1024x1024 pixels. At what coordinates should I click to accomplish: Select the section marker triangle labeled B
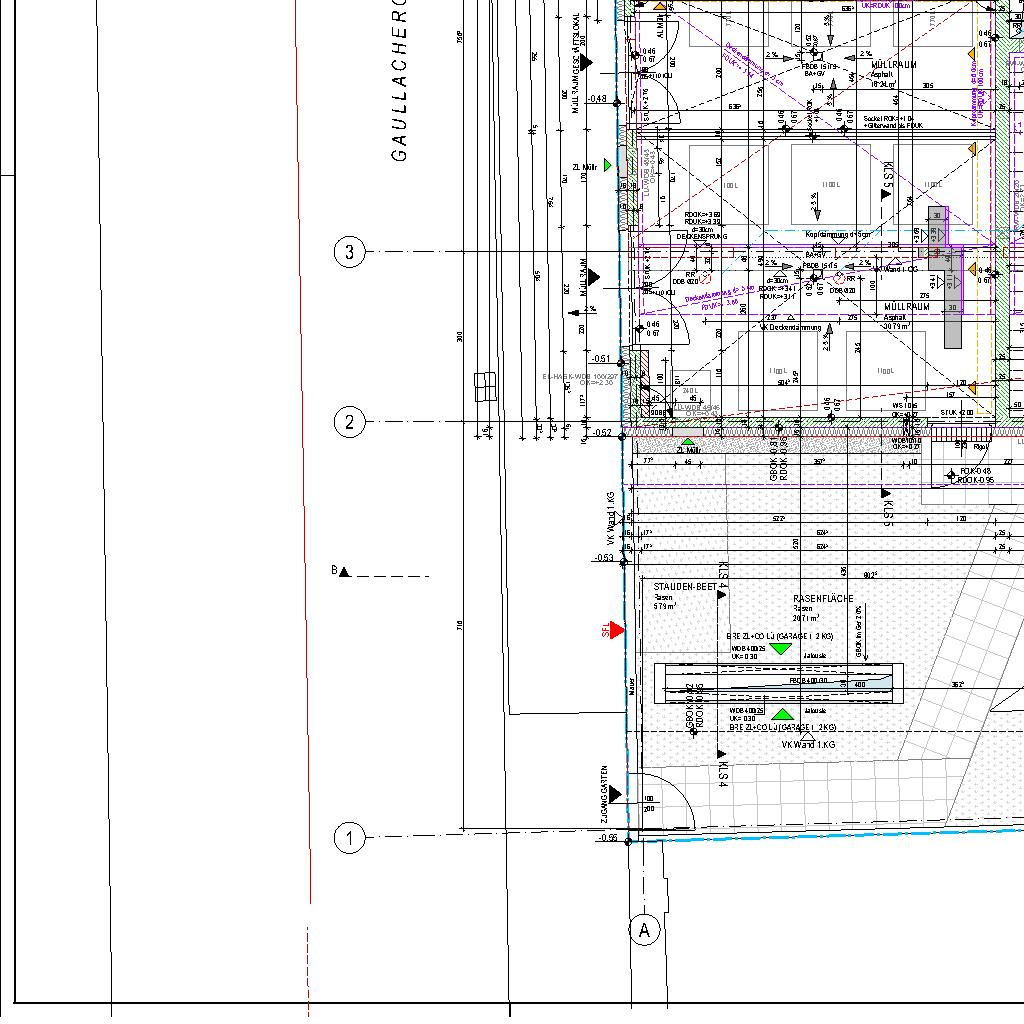344,572
